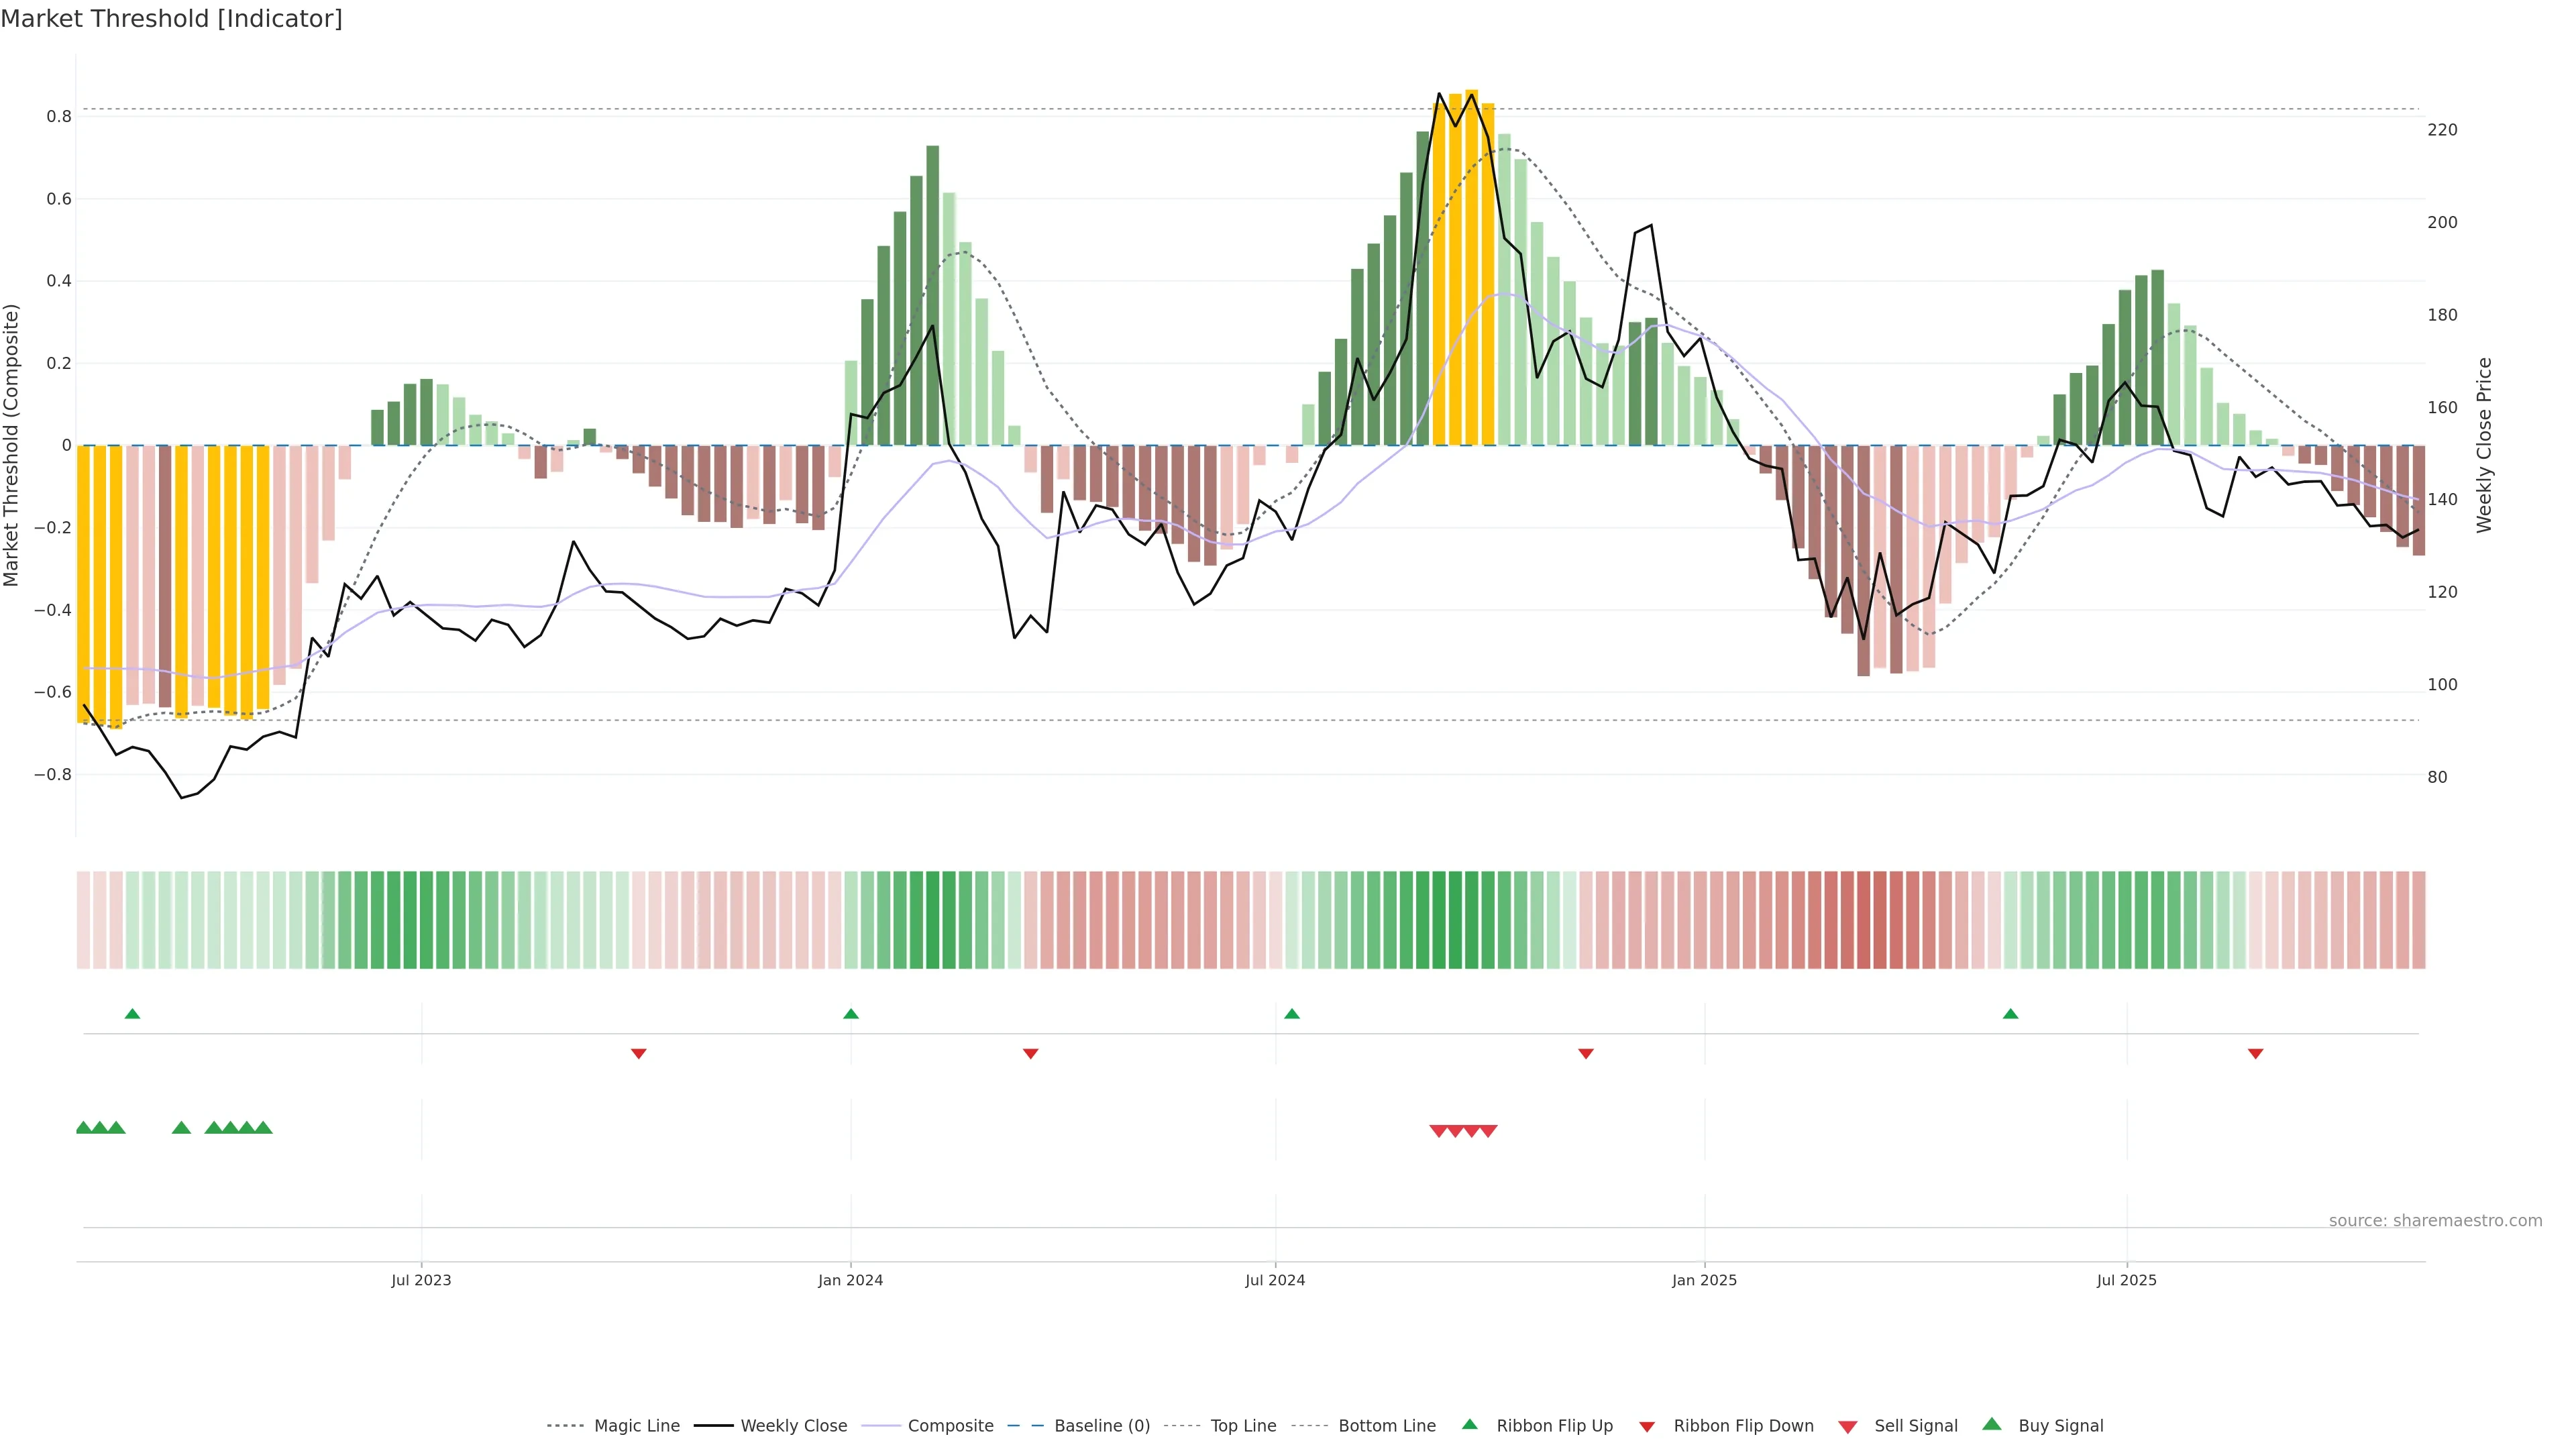The image size is (2576, 1449).
Task: Click the Jan 2025 x-axis label
Action: (x=1704, y=1280)
